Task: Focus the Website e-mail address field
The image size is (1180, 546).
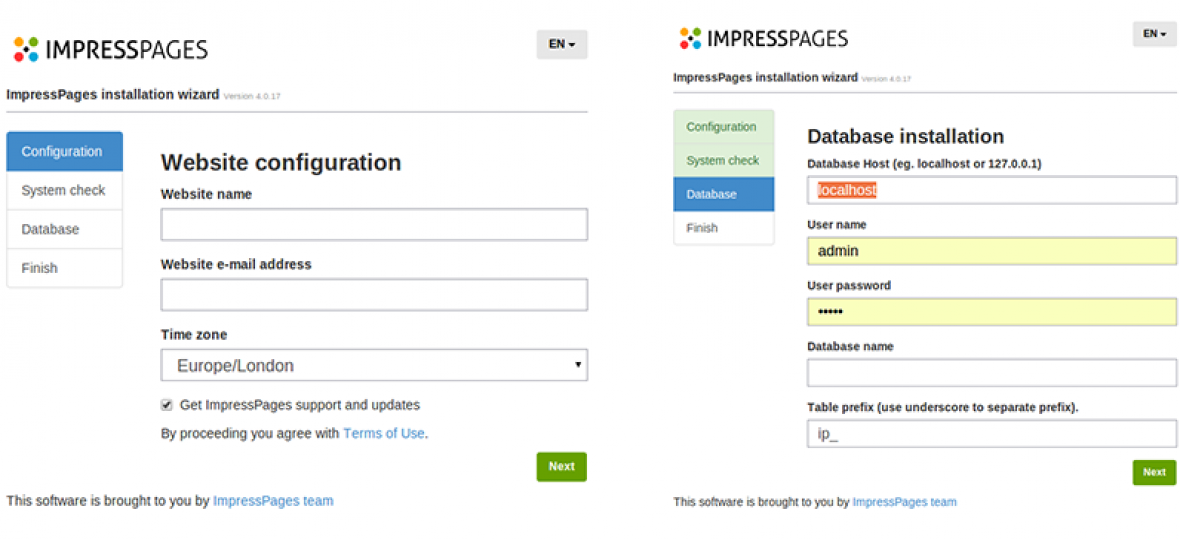Action: [374, 295]
